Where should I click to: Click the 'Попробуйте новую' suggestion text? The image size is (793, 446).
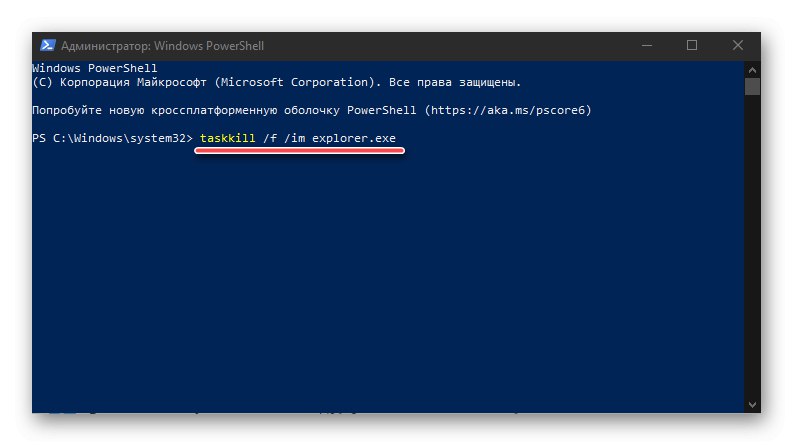pyautogui.click(x=90, y=109)
